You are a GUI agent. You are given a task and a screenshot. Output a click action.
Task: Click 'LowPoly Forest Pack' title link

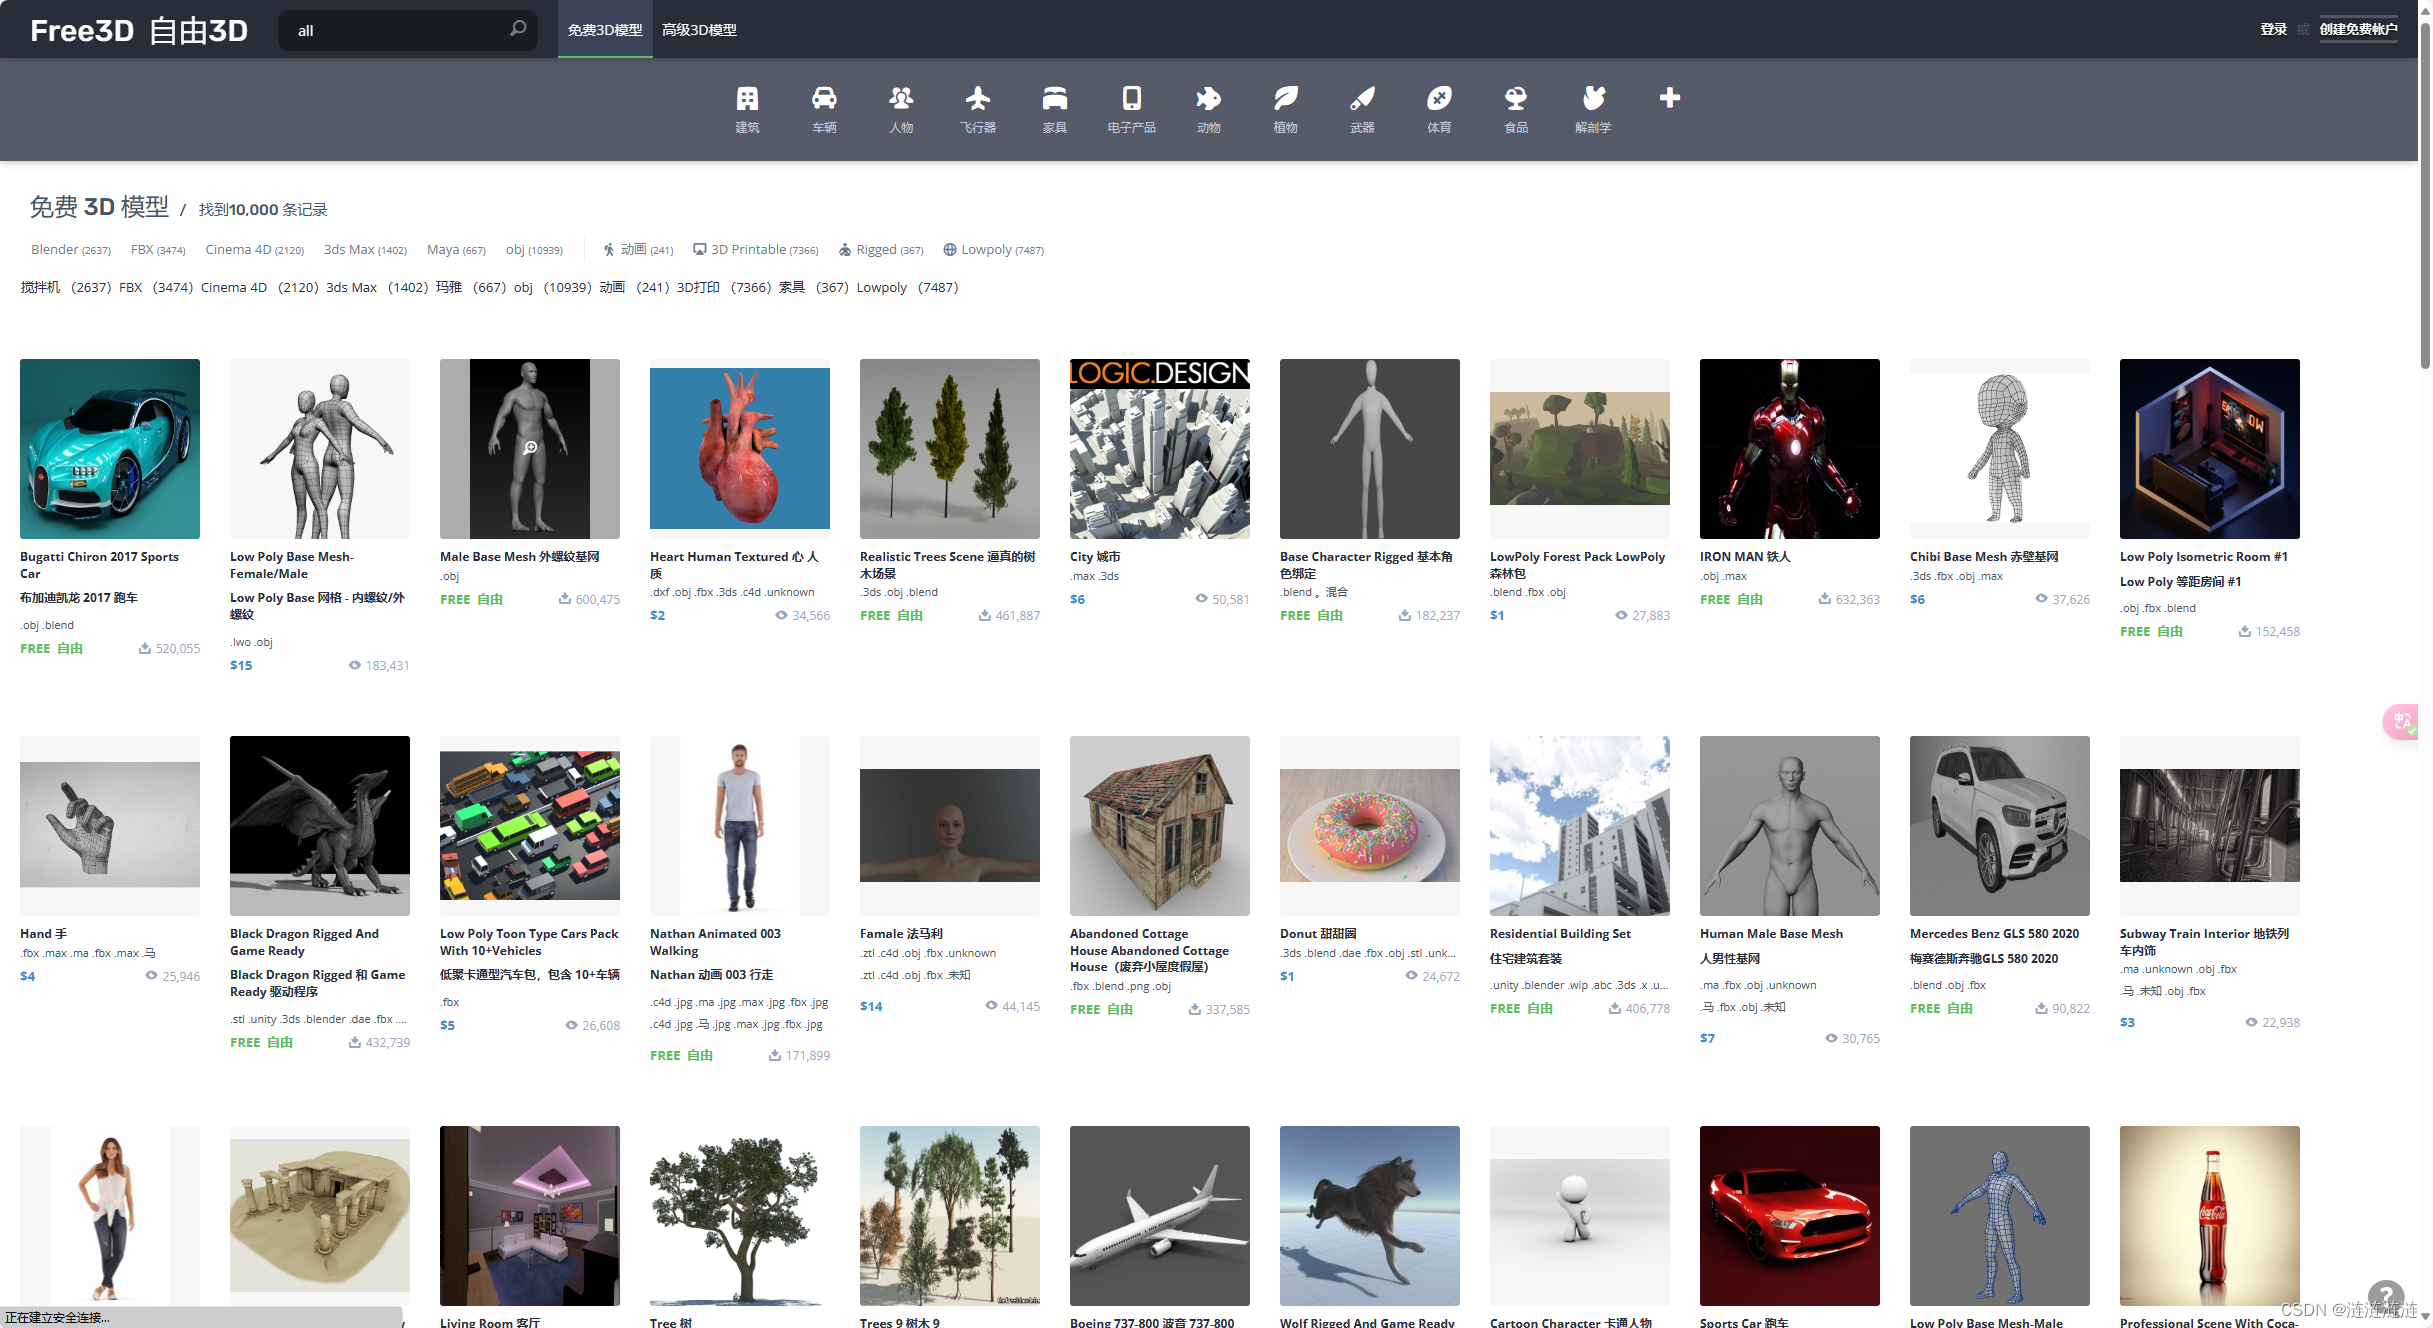1578,565
